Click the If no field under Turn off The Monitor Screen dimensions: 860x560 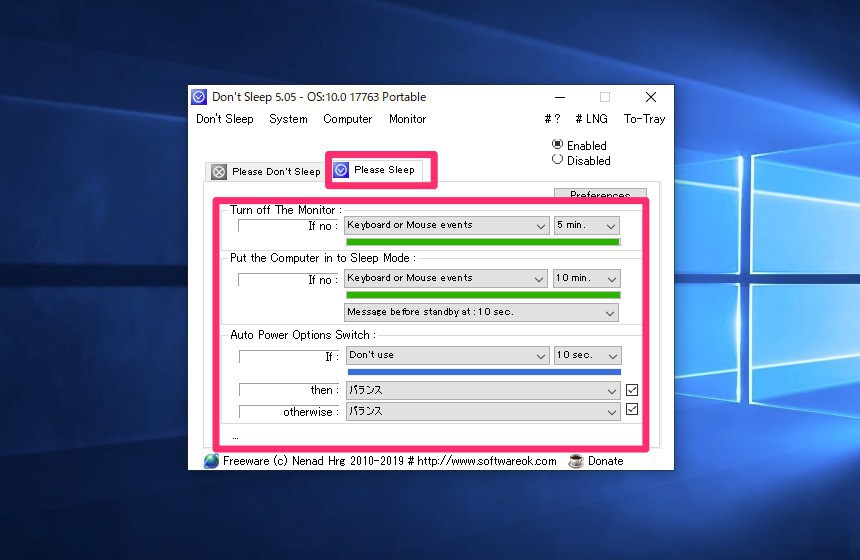point(288,226)
